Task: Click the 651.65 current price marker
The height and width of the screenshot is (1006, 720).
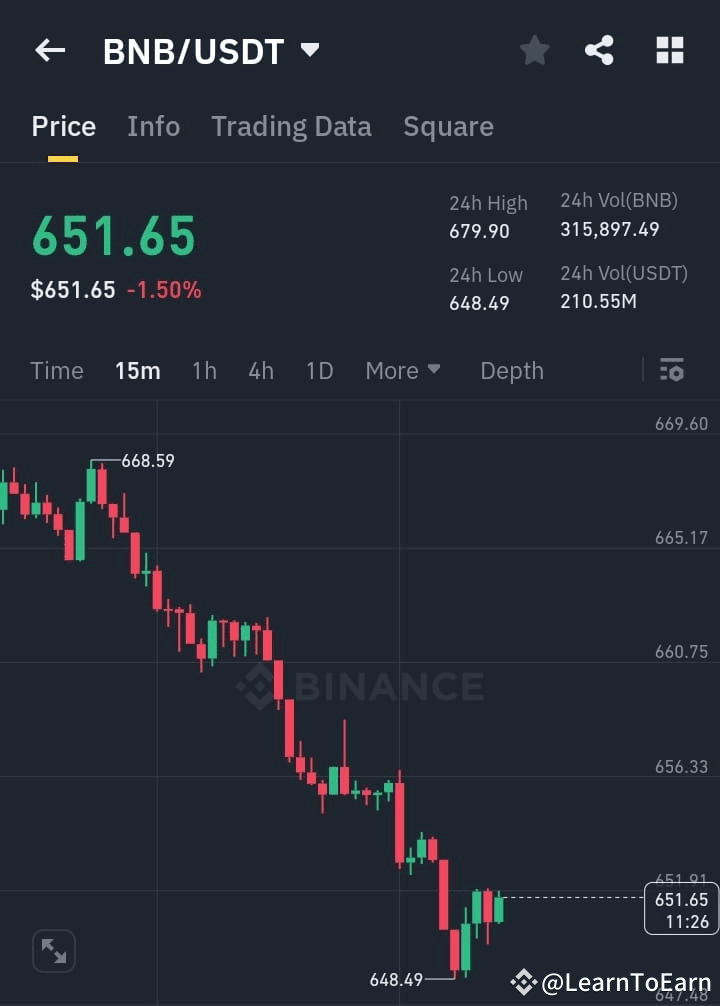Action: 681,910
